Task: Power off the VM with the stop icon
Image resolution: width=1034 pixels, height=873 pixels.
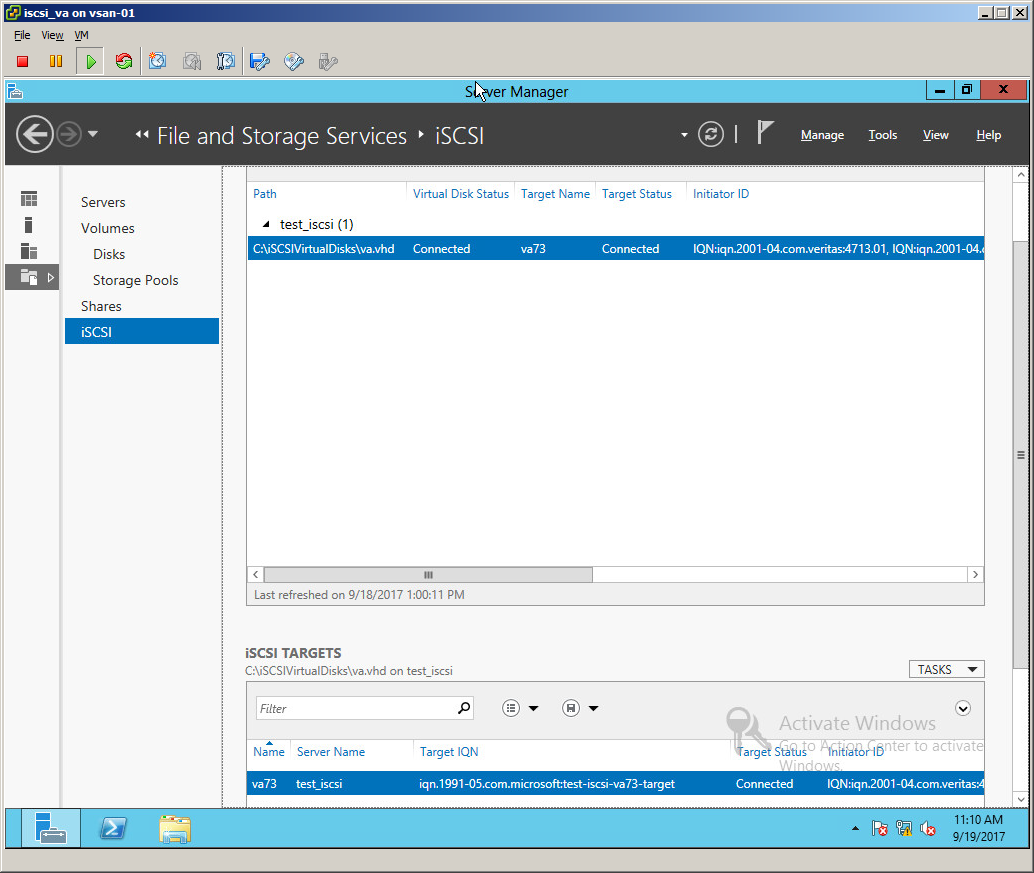Action: point(20,61)
